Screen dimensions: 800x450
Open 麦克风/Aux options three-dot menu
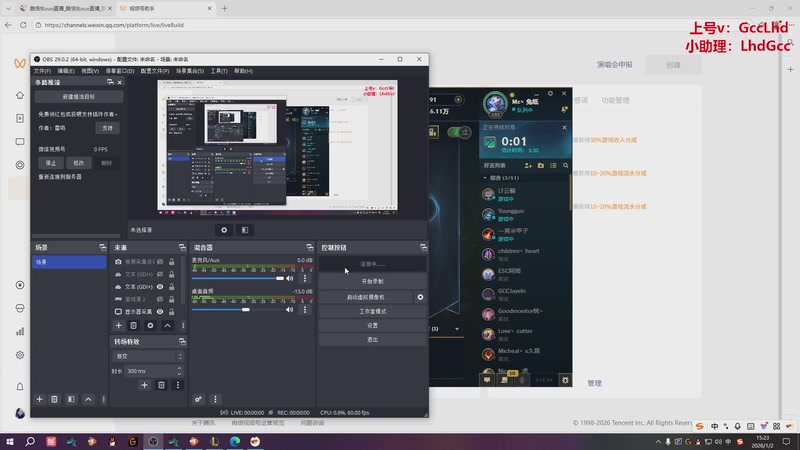point(305,278)
